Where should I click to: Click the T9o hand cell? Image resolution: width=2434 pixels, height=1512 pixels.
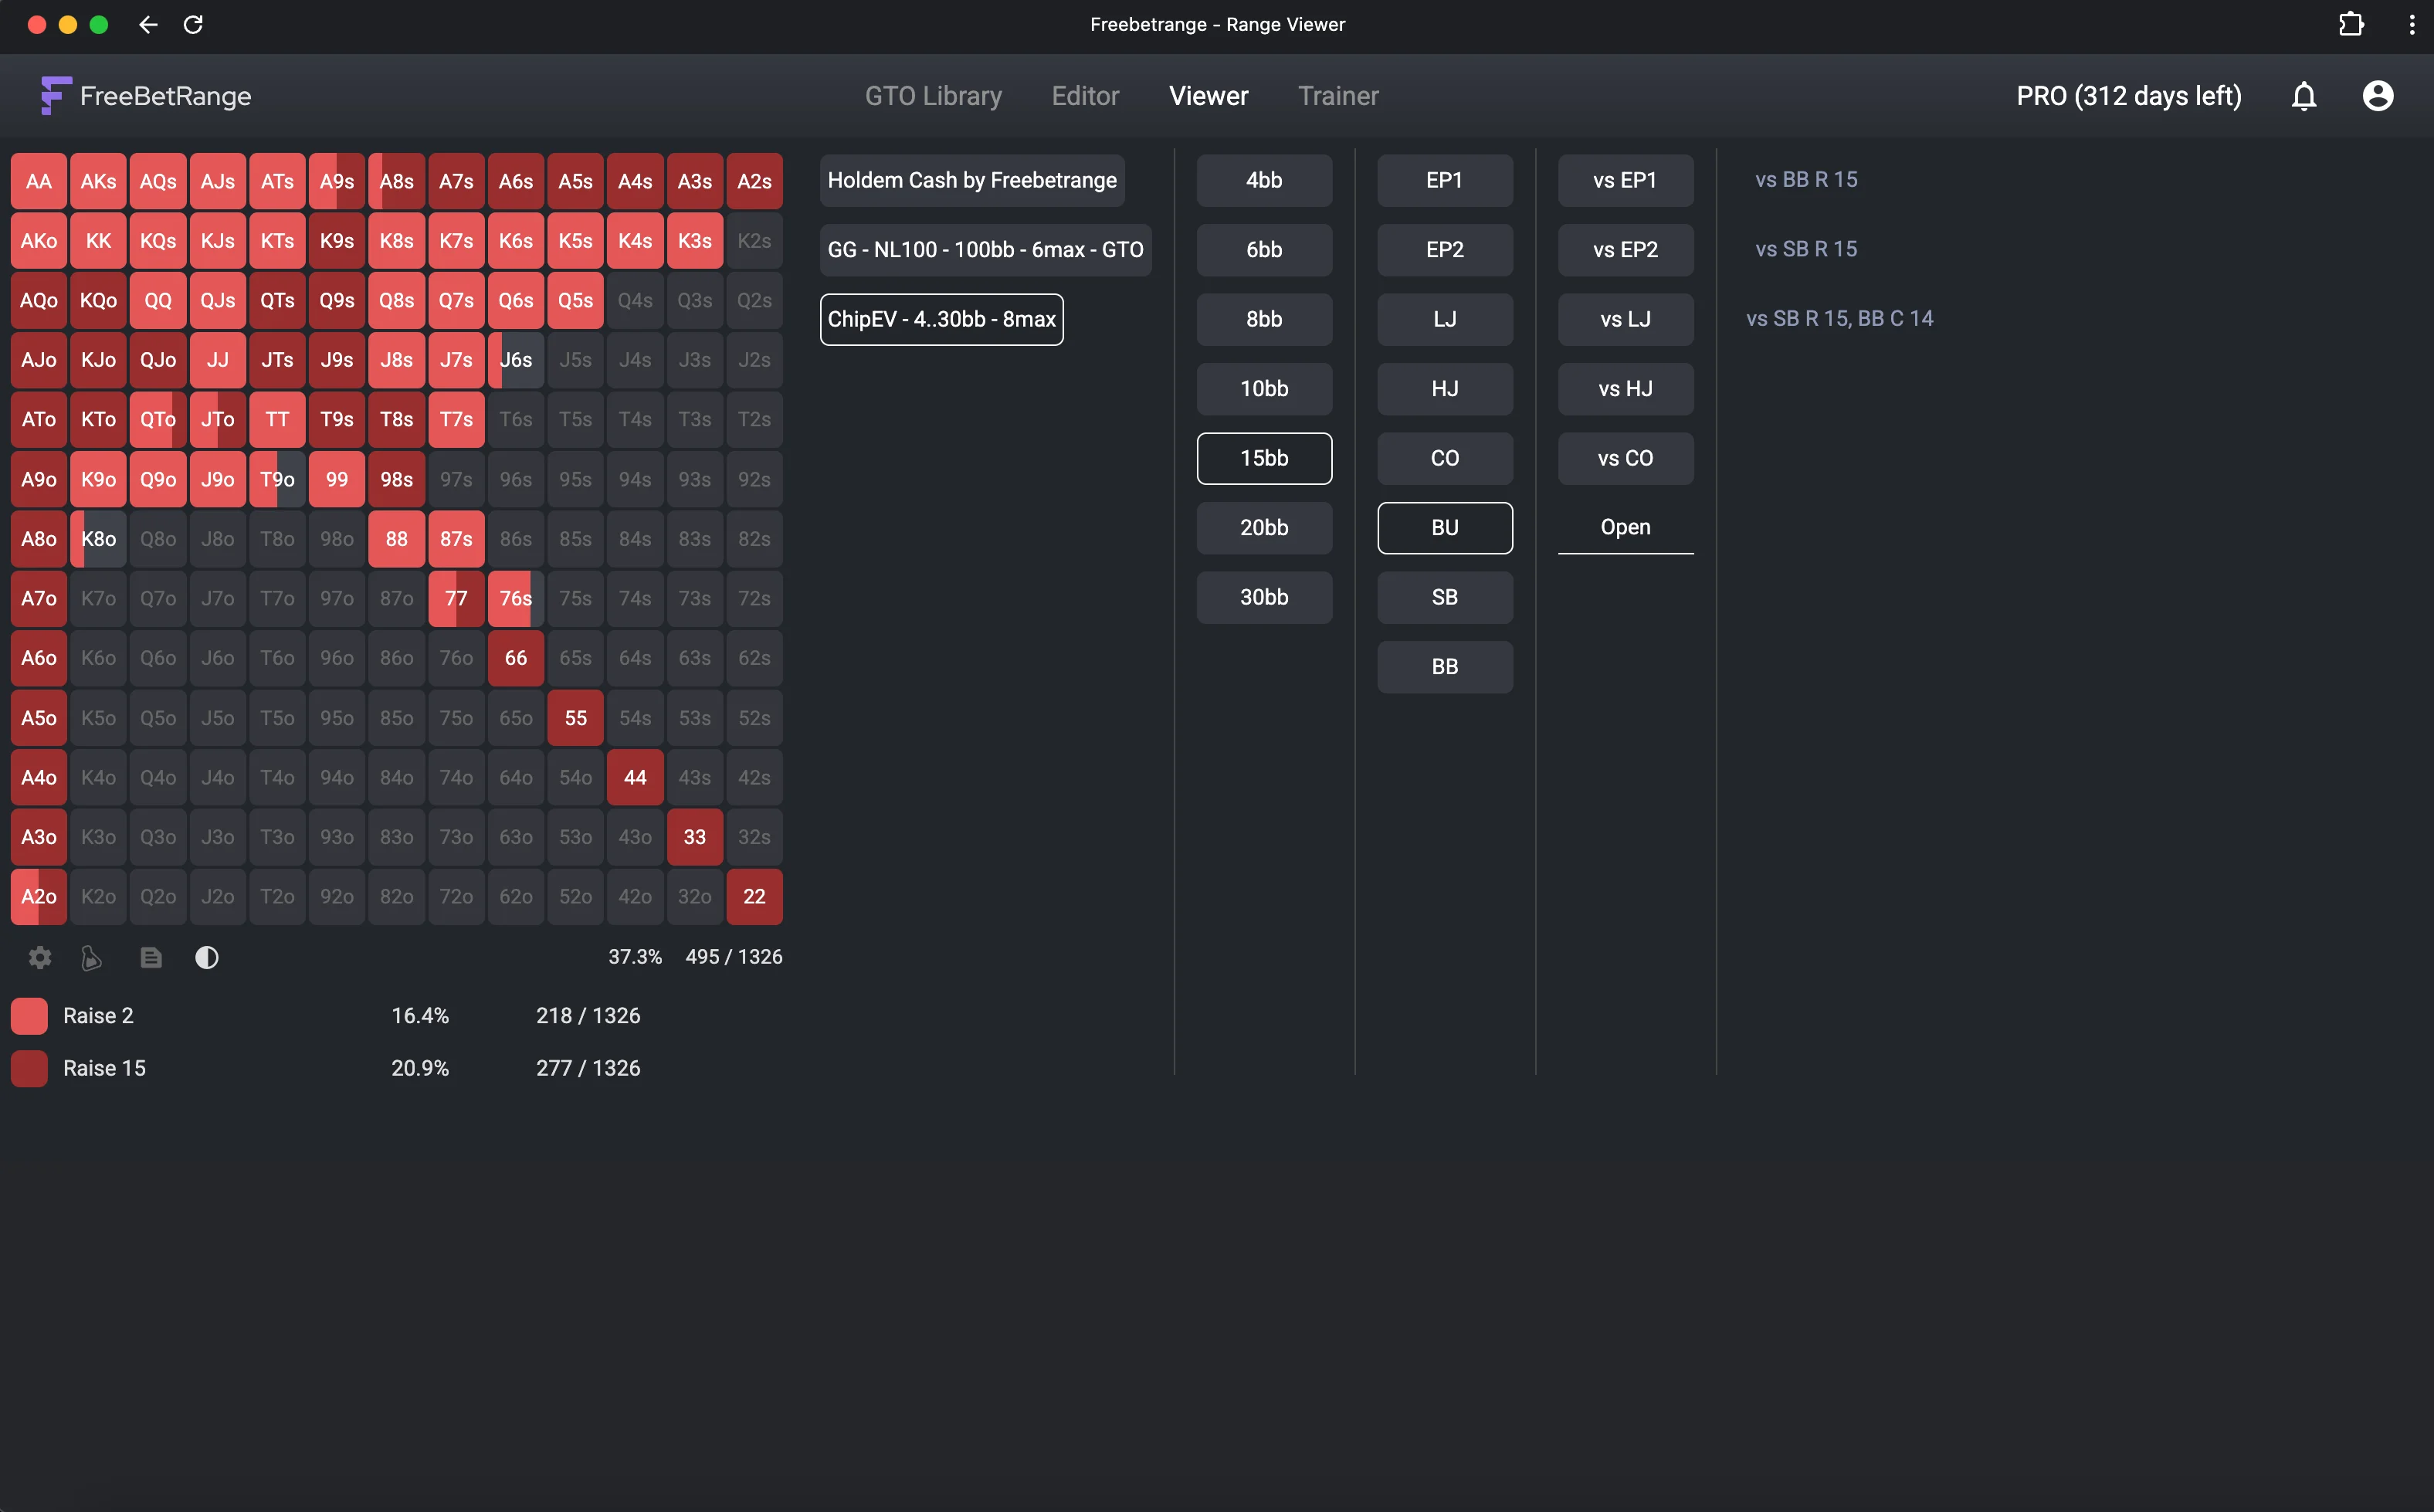(x=277, y=479)
